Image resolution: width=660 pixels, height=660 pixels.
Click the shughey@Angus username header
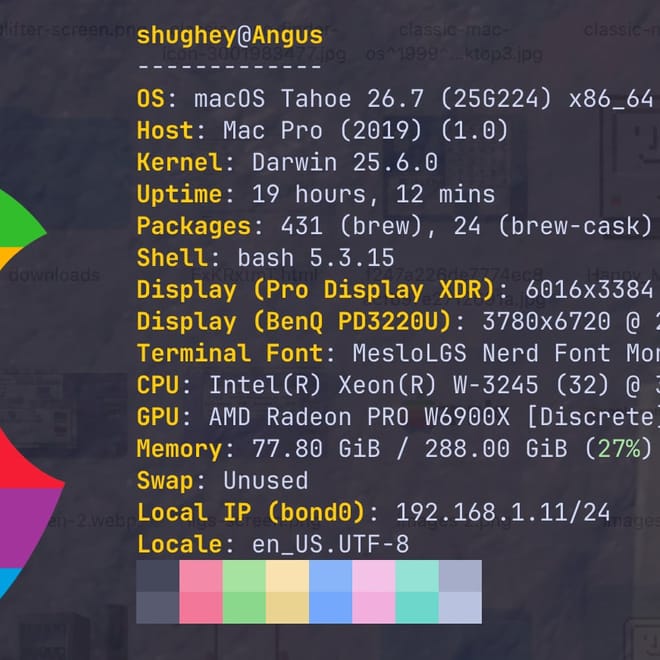(230, 36)
